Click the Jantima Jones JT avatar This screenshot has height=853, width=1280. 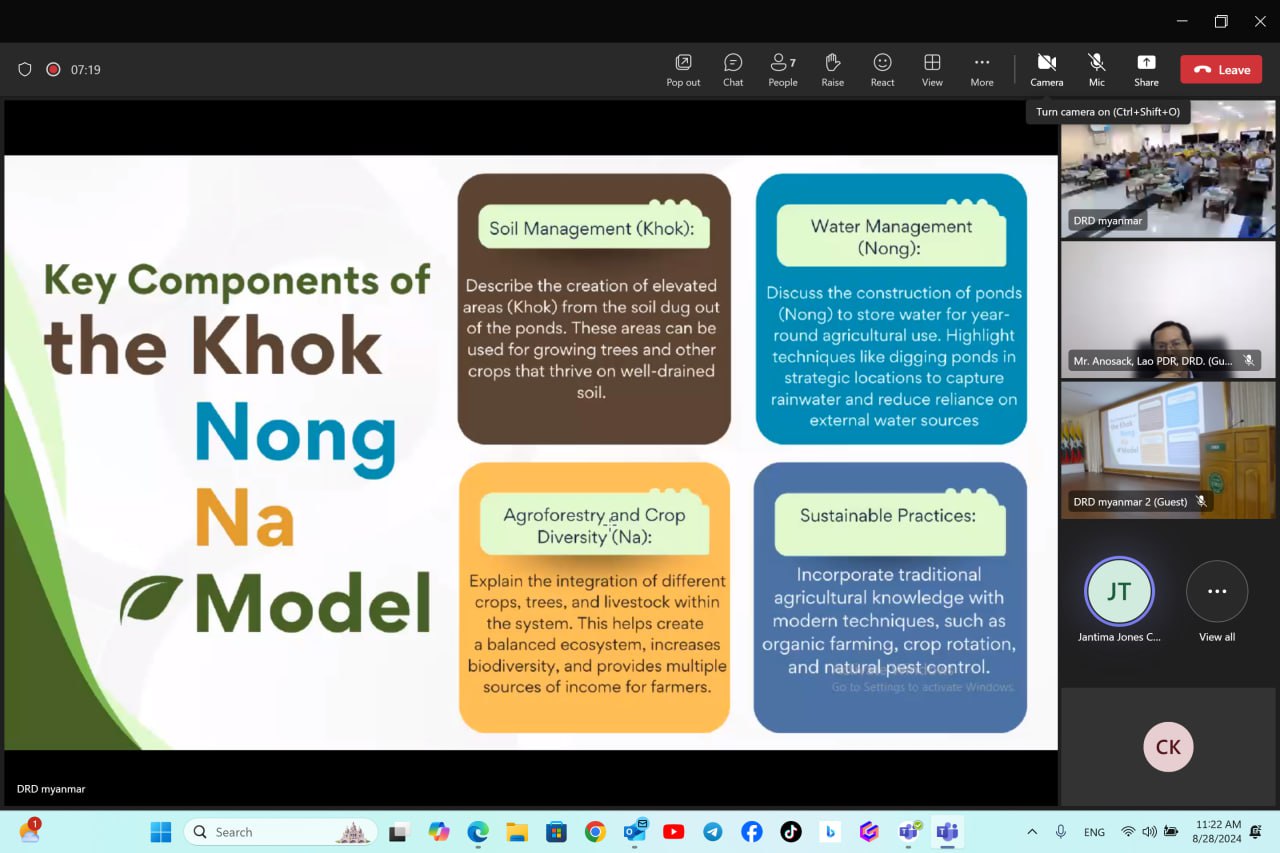point(1119,592)
